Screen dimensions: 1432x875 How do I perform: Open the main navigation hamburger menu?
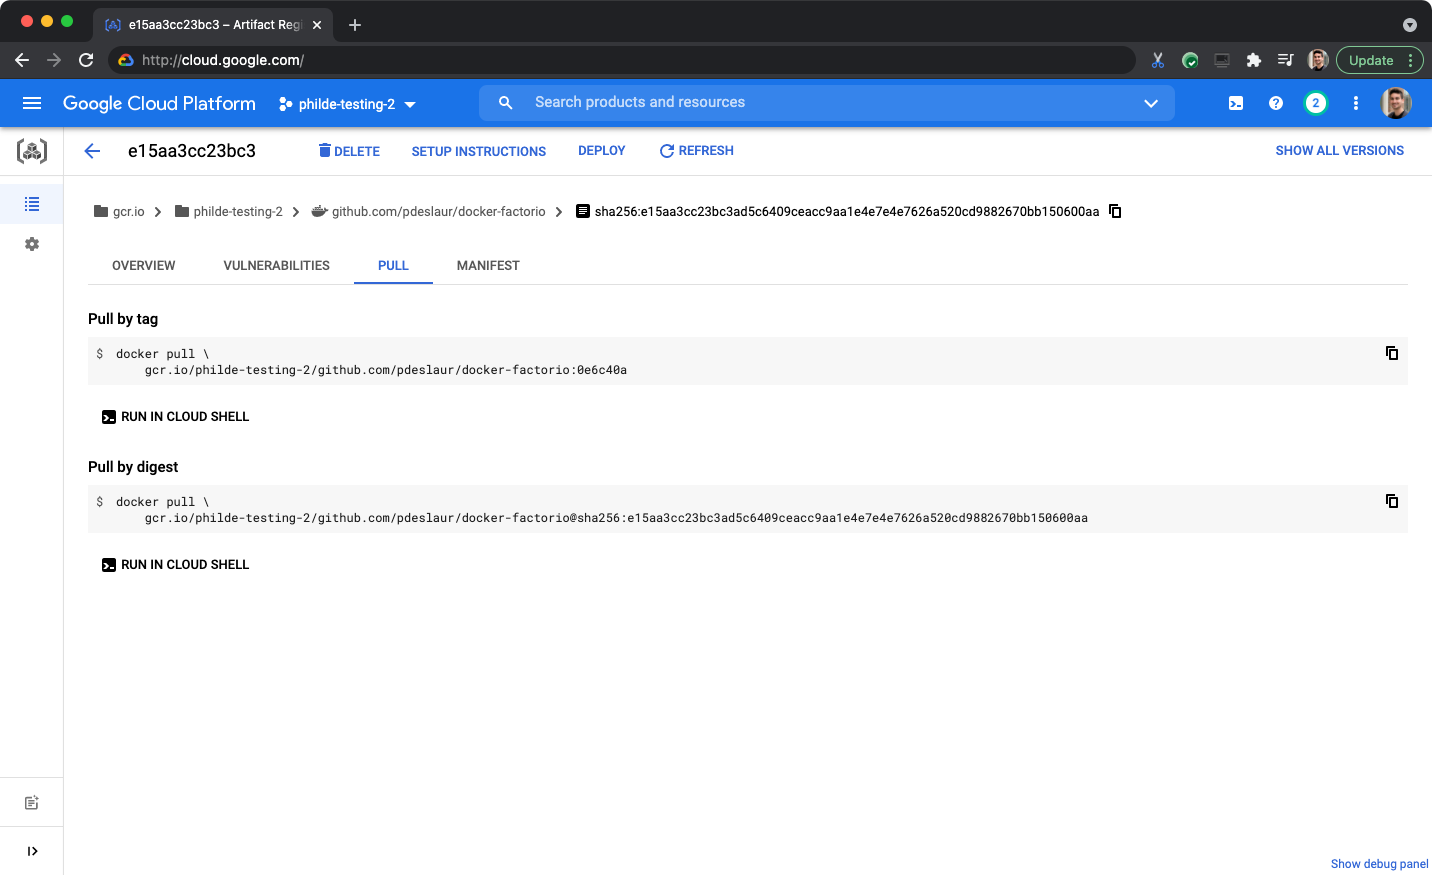pyautogui.click(x=32, y=103)
